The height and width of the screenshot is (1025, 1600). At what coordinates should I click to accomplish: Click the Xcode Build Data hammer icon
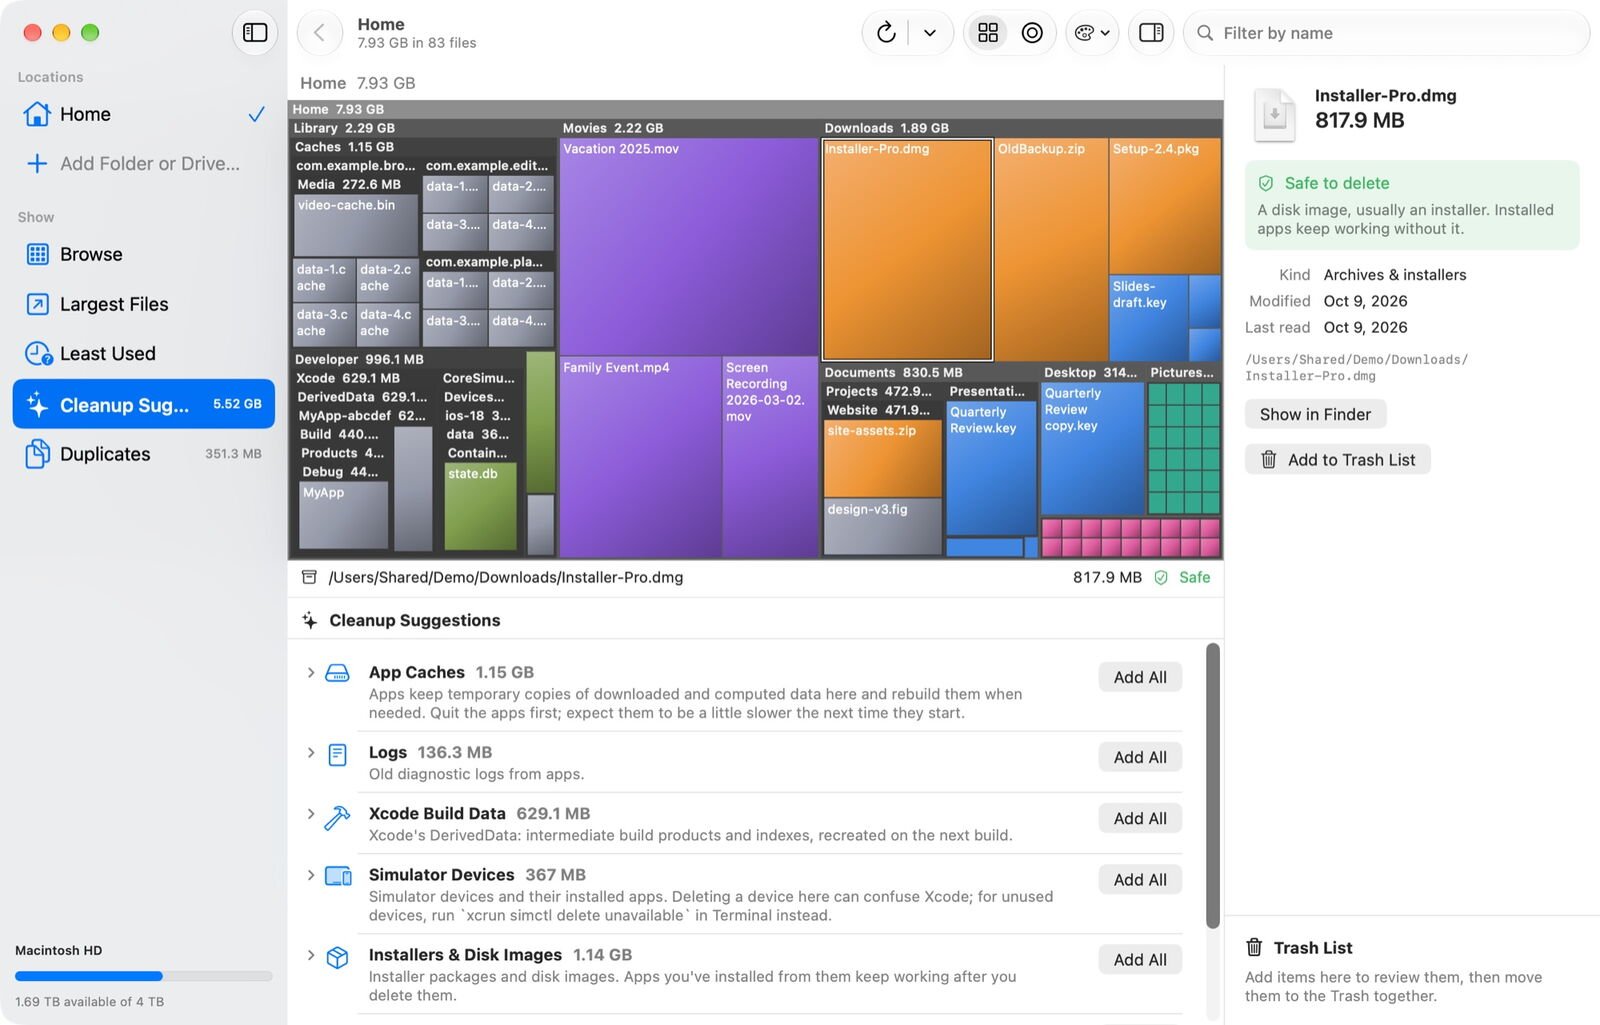tap(337, 818)
